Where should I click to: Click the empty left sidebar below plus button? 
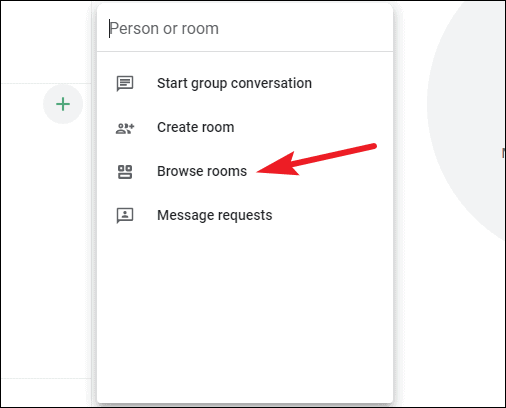(46, 250)
